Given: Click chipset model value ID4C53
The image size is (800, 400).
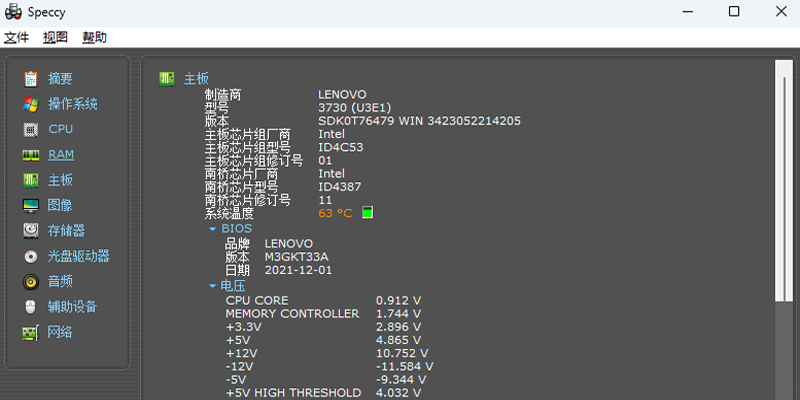Looking at the screenshot, I should 341,147.
